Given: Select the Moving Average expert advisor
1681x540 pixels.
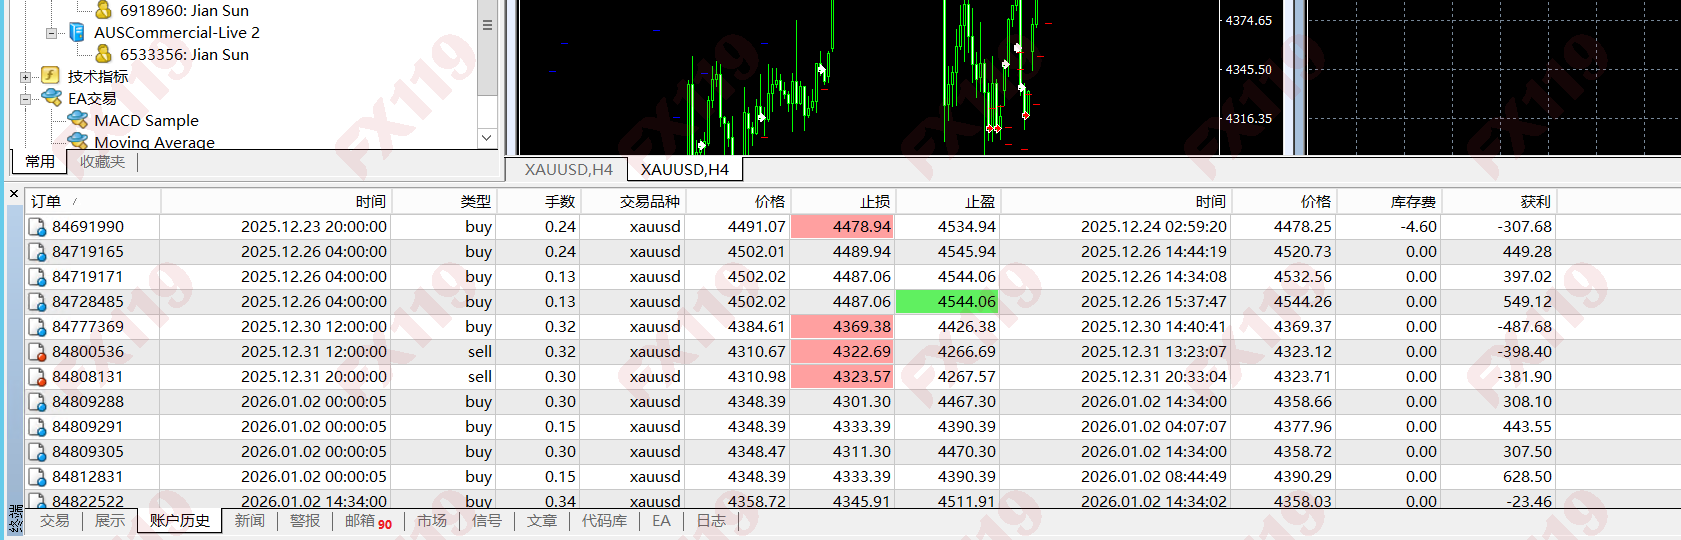Looking at the screenshot, I should coord(154,142).
